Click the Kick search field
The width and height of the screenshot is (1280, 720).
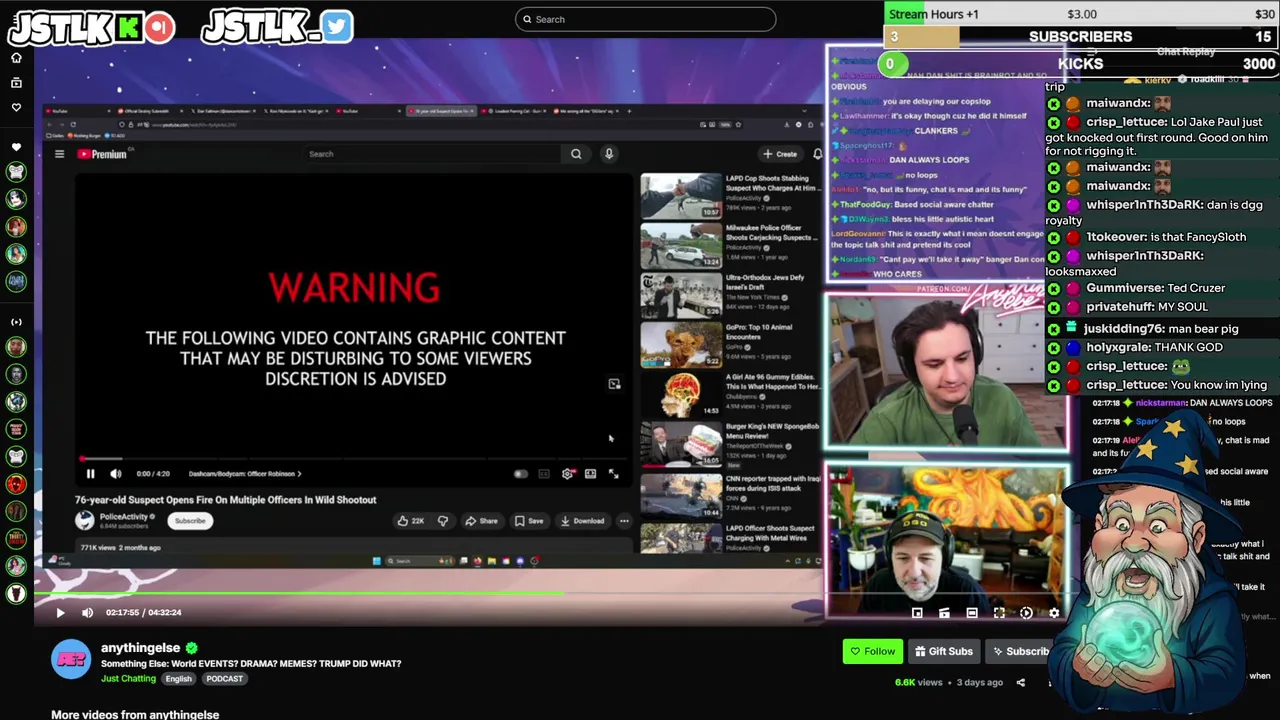click(x=645, y=19)
